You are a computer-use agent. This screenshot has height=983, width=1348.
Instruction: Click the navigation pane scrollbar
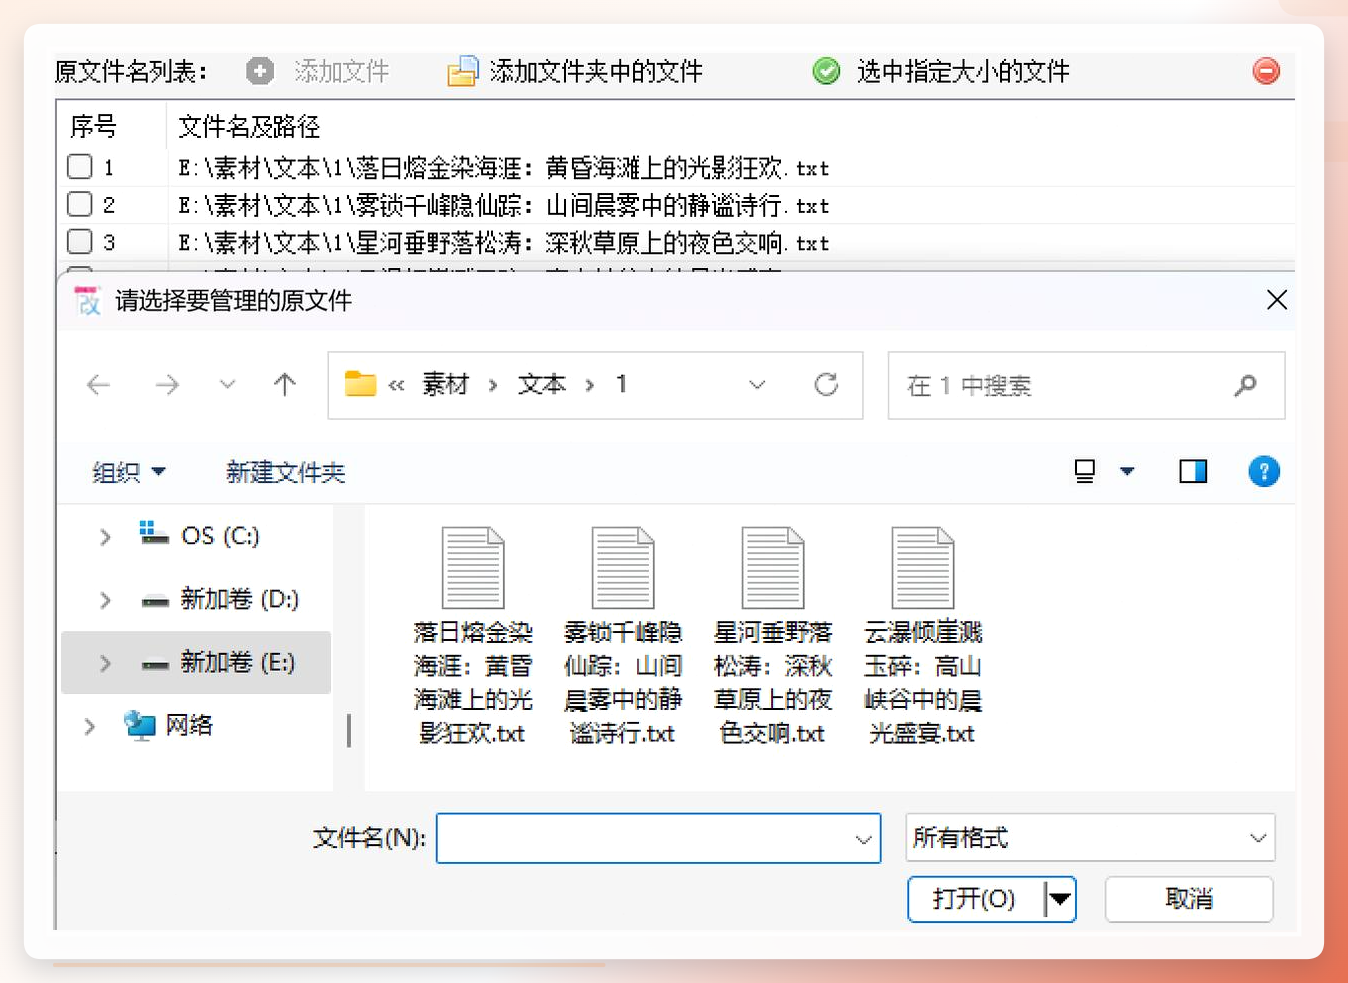(x=349, y=730)
